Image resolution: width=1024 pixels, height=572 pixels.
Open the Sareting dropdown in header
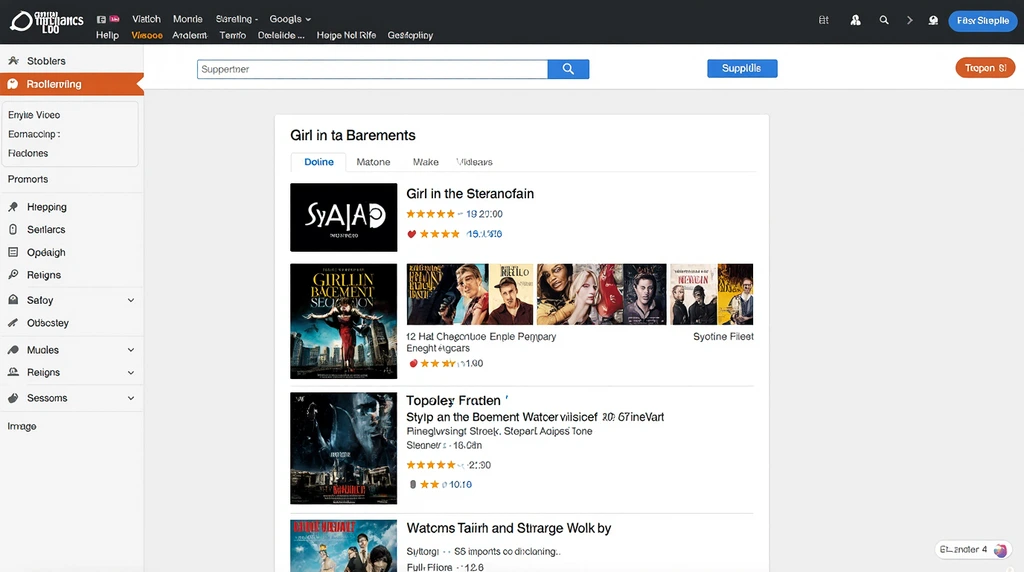click(x=237, y=20)
